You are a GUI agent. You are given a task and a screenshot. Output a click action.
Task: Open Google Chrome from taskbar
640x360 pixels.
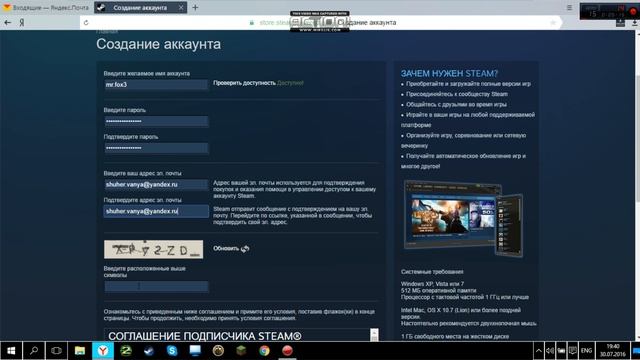coord(264,351)
